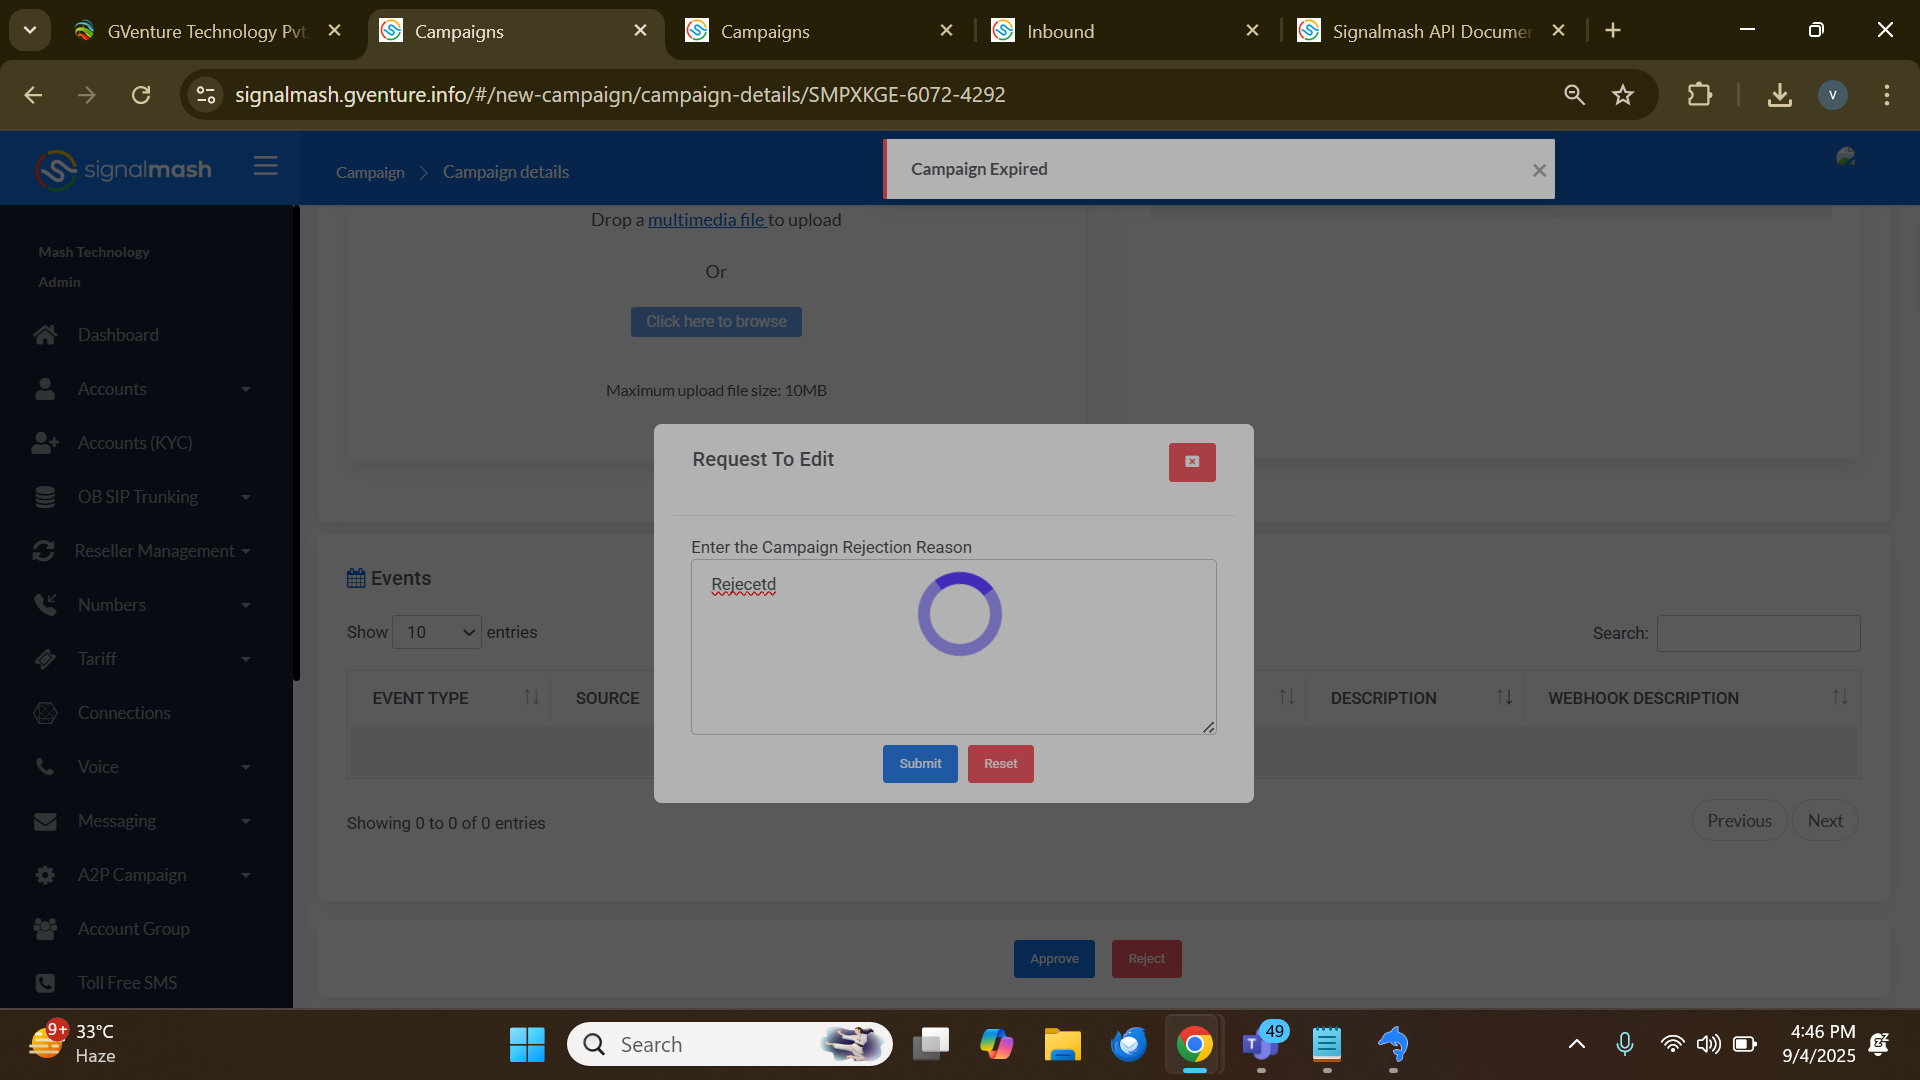Viewport: 1920px width, 1080px height.
Task: Switch to Signalmash API Documentation tab
Action: (1430, 31)
